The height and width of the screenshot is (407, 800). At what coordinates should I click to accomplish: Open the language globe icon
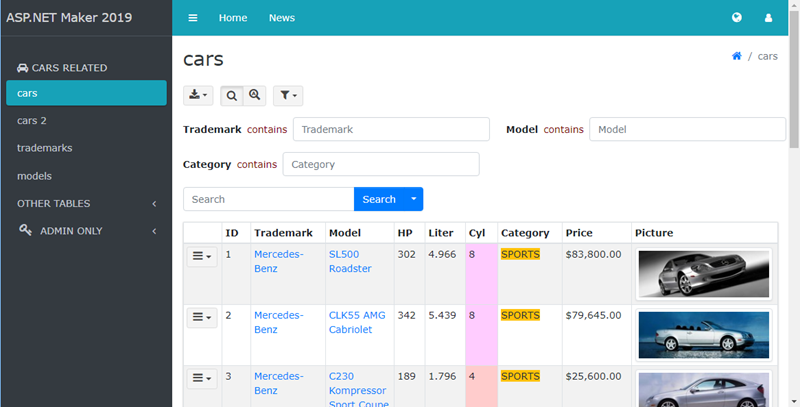(736, 17)
